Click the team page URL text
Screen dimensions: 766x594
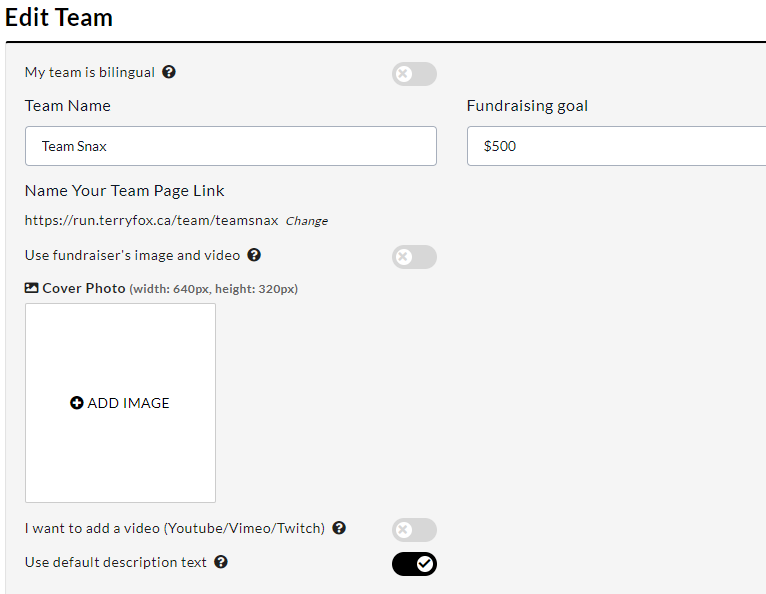(x=151, y=220)
